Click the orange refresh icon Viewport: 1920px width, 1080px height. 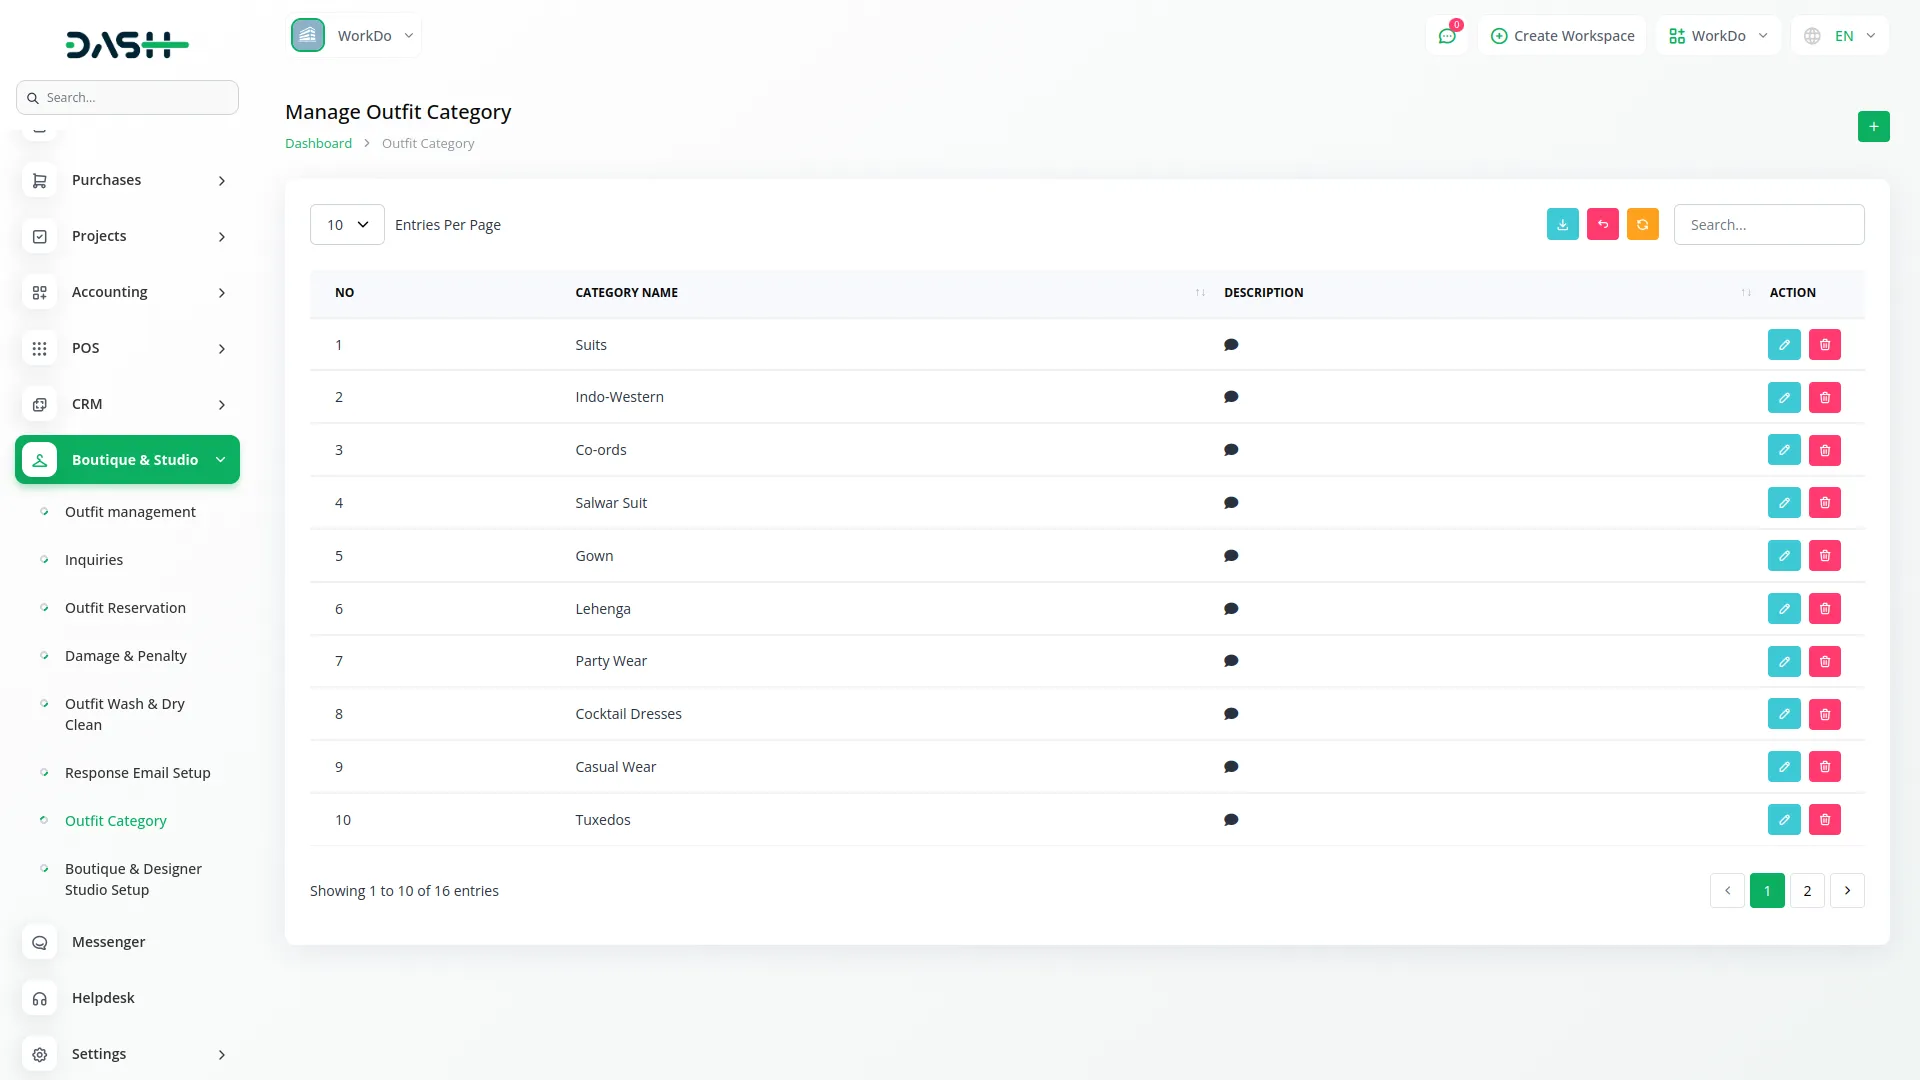1642,225
